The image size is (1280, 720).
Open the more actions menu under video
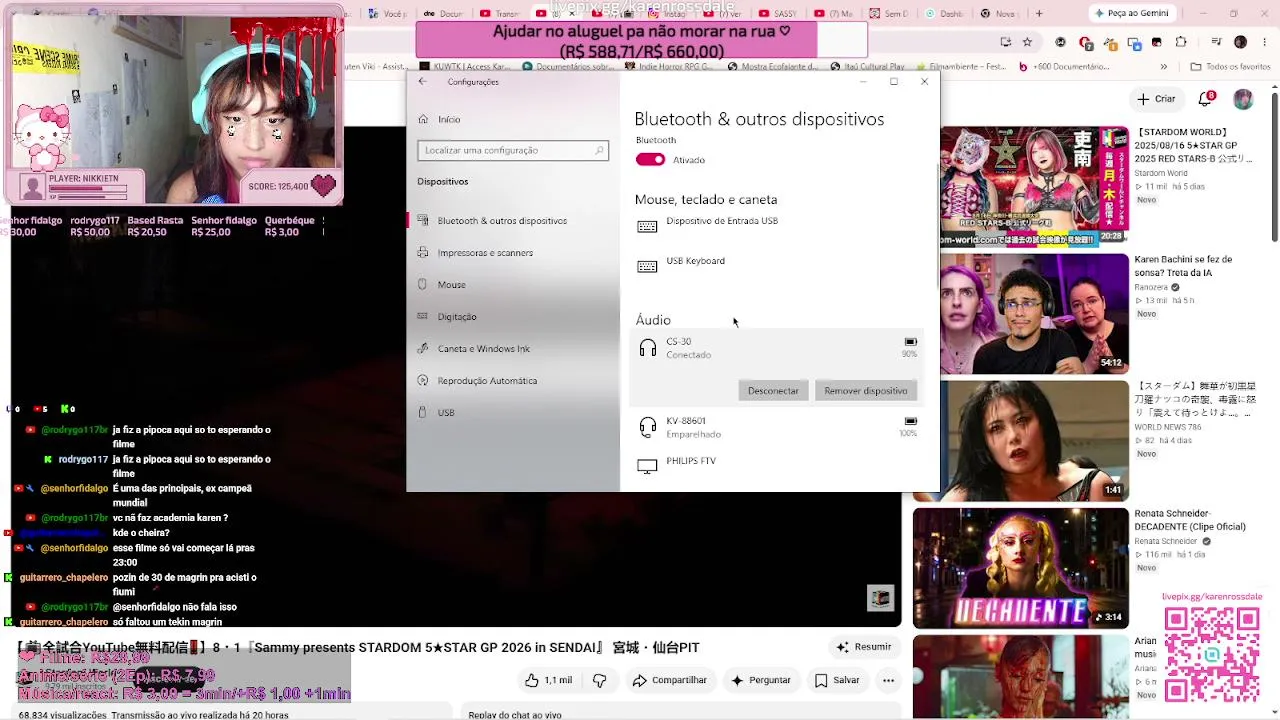click(888, 680)
